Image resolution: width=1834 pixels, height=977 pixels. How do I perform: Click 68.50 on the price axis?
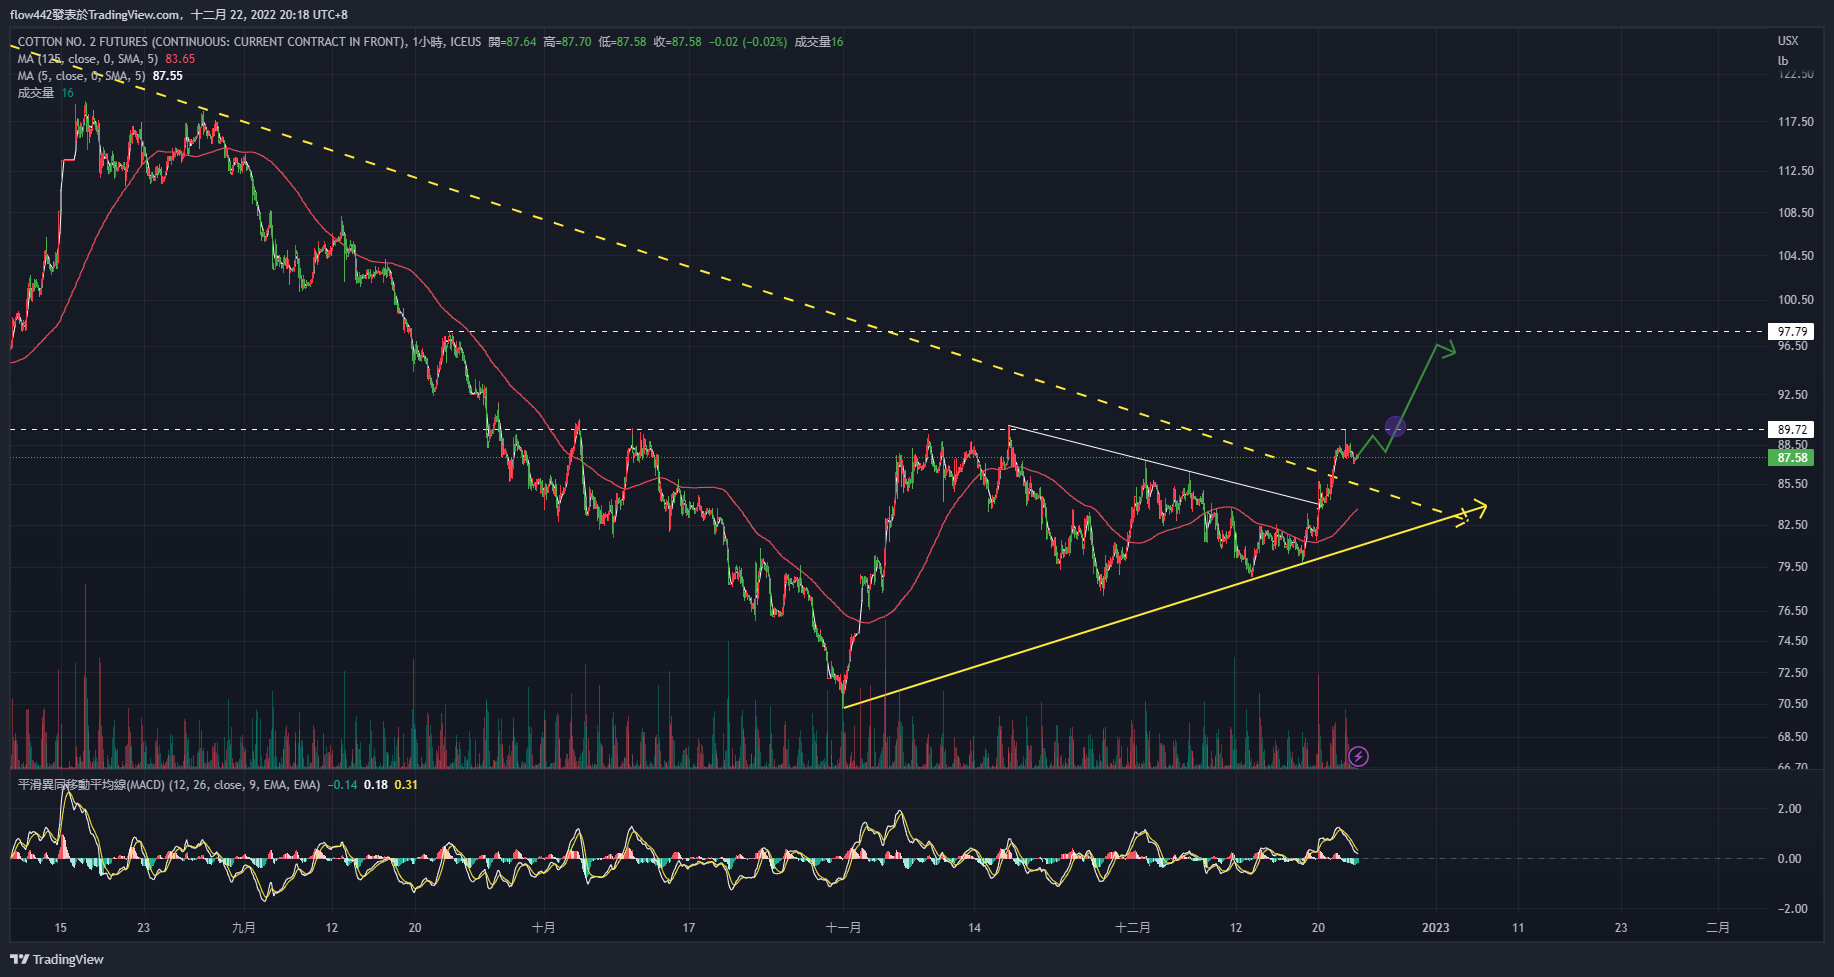[x=1792, y=737]
